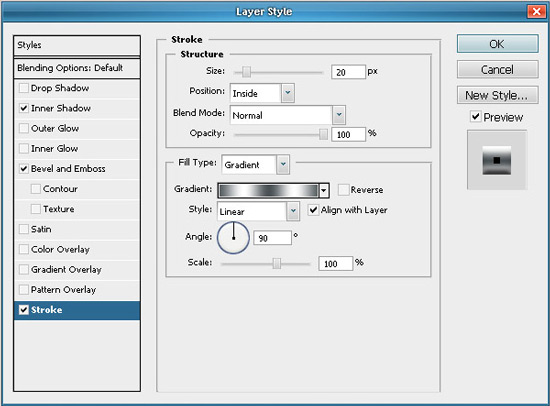Image resolution: width=550 pixels, height=406 pixels.
Task: Uncheck the Stroke effect checkbox
Action: click(x=24, y=310)
